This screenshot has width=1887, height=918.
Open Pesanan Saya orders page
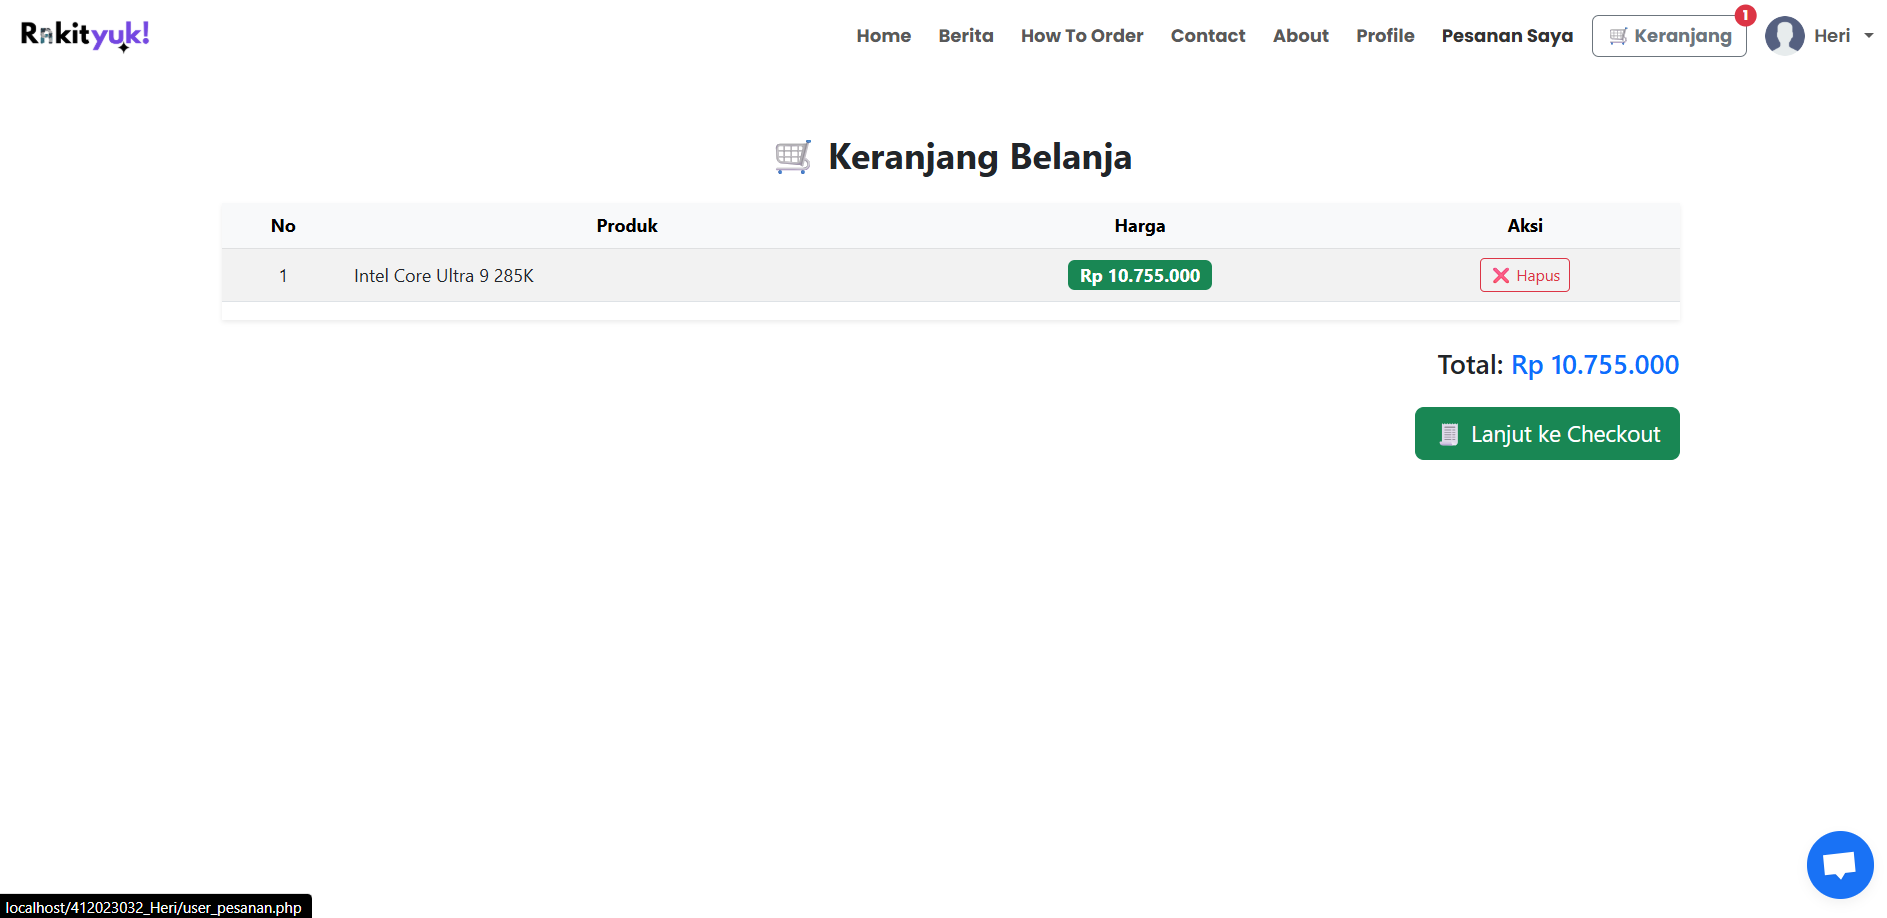pyautogui.click(x=1507, y=36)
